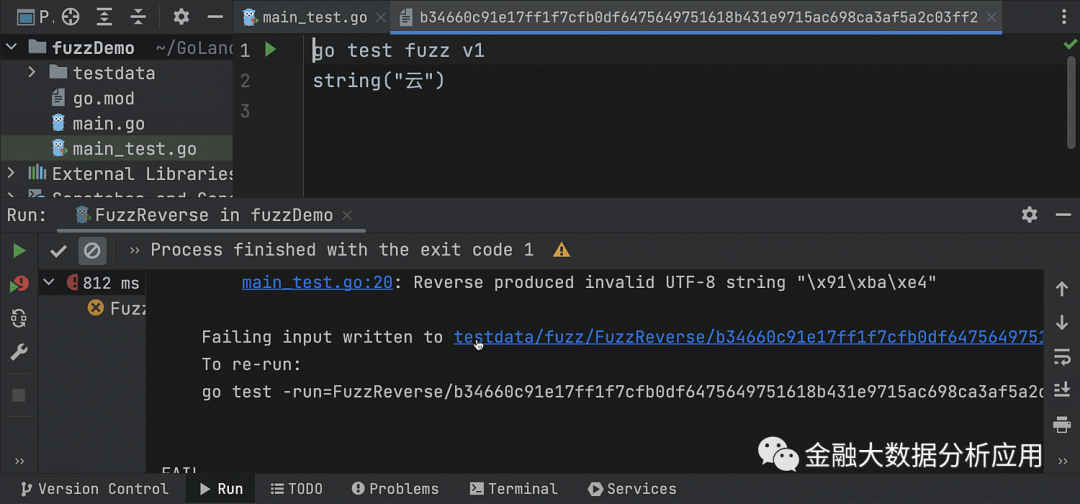Collapse all in Project tool window
Screen dimensions: 1080x504
click(139, 17)
